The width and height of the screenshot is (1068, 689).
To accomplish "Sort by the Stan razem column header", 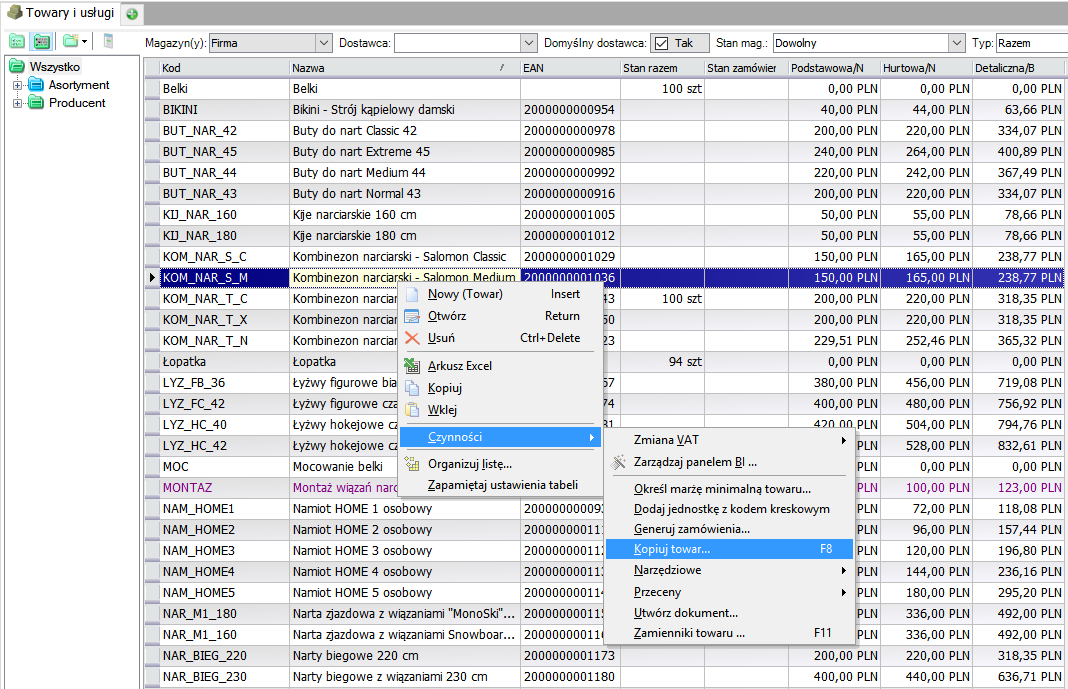I will coord(662,68).
